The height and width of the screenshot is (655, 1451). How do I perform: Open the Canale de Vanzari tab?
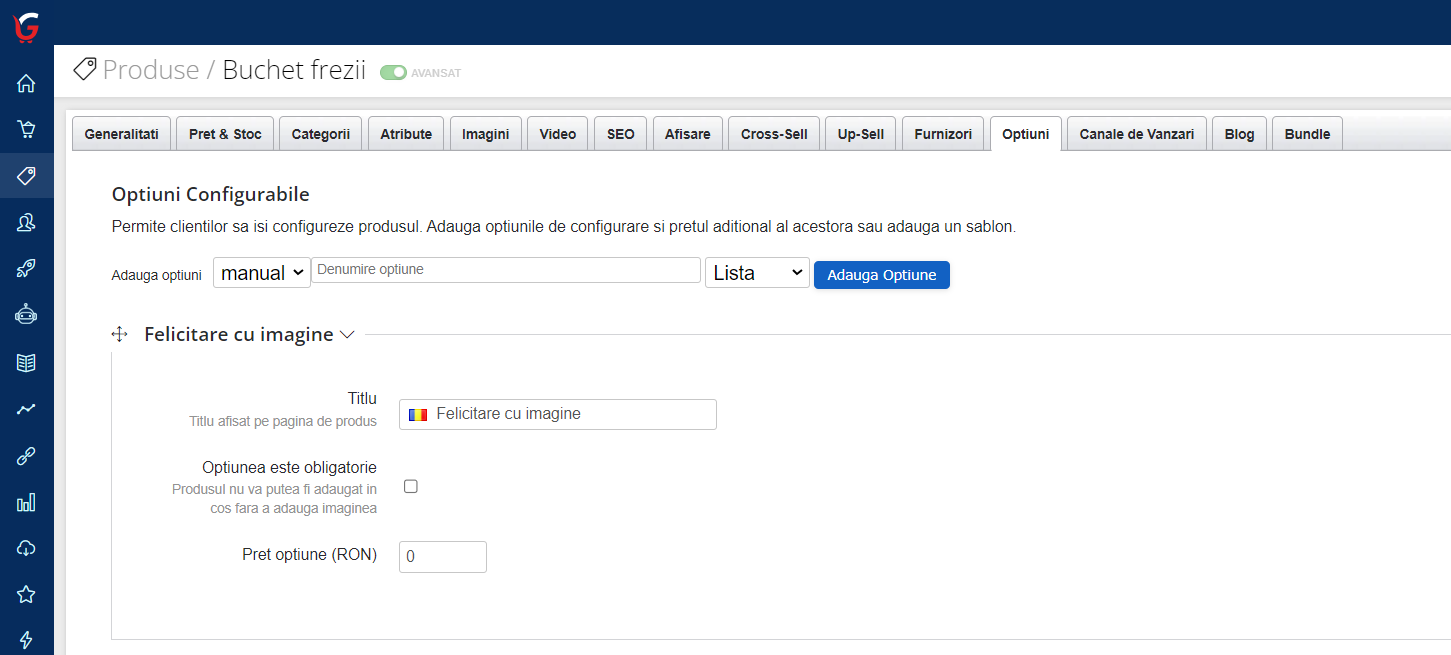[x=1136, y=132]
